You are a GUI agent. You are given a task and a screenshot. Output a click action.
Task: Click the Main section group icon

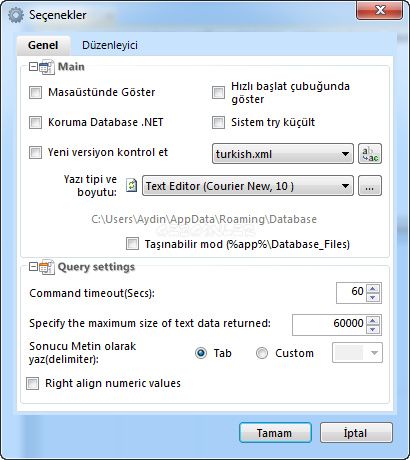[46, 67]
